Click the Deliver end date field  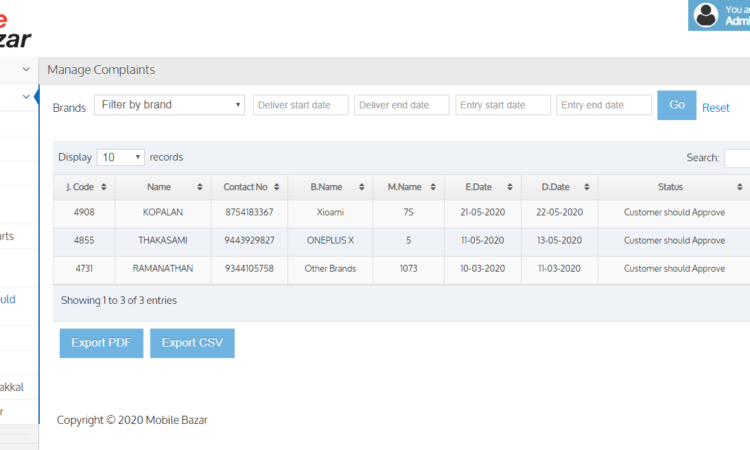(401, 105)
